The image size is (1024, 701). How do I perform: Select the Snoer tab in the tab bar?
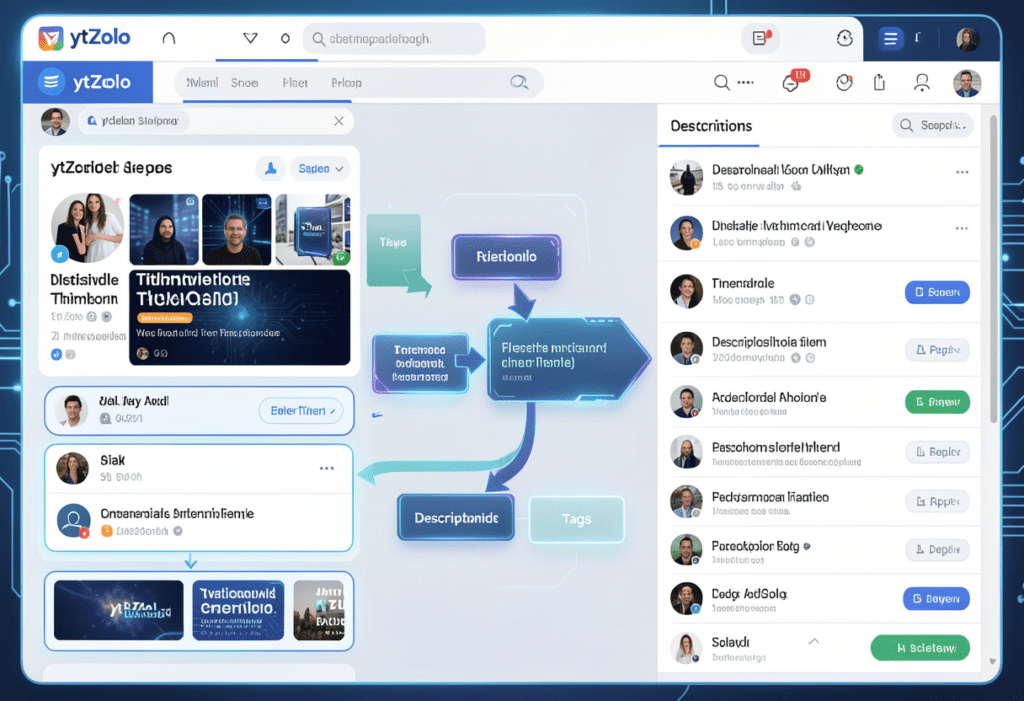(x=244, y=83)
